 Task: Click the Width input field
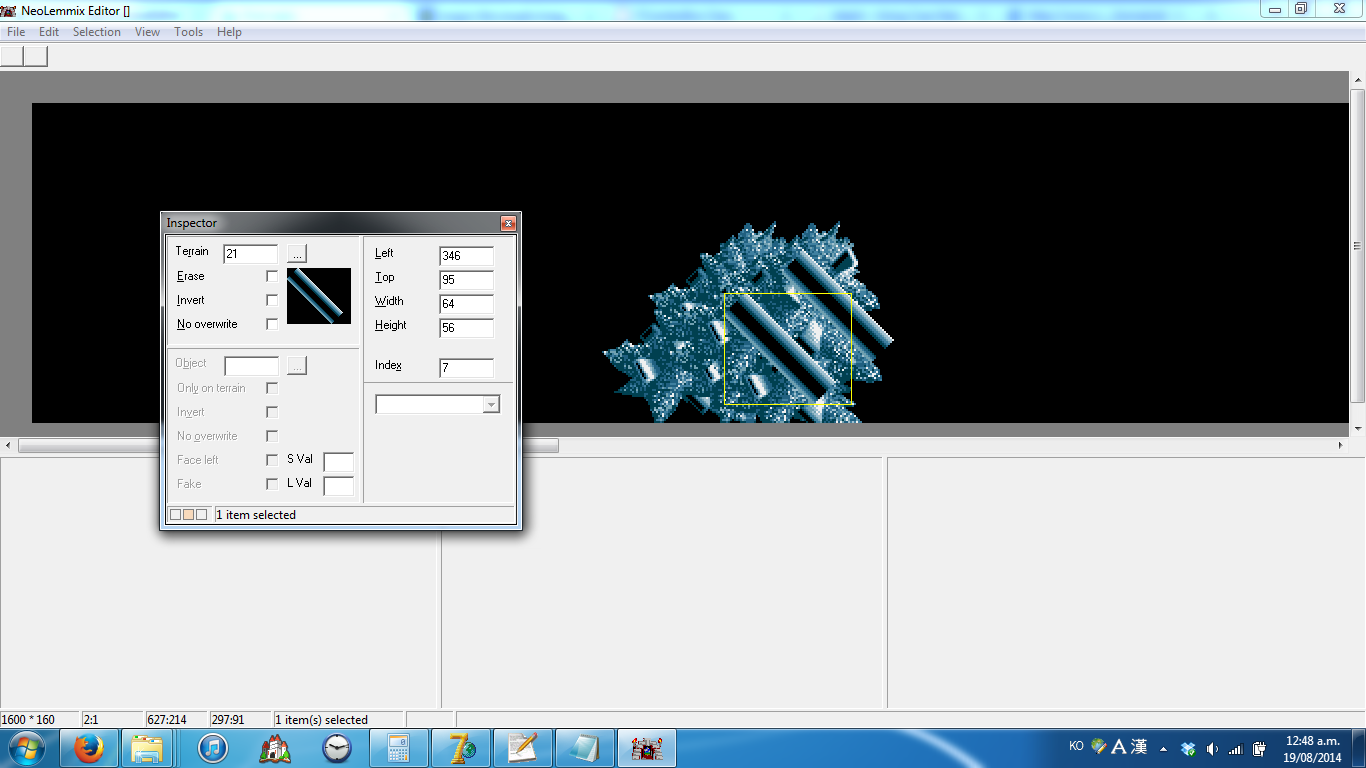pyautogui.click(x=466, y=304)
